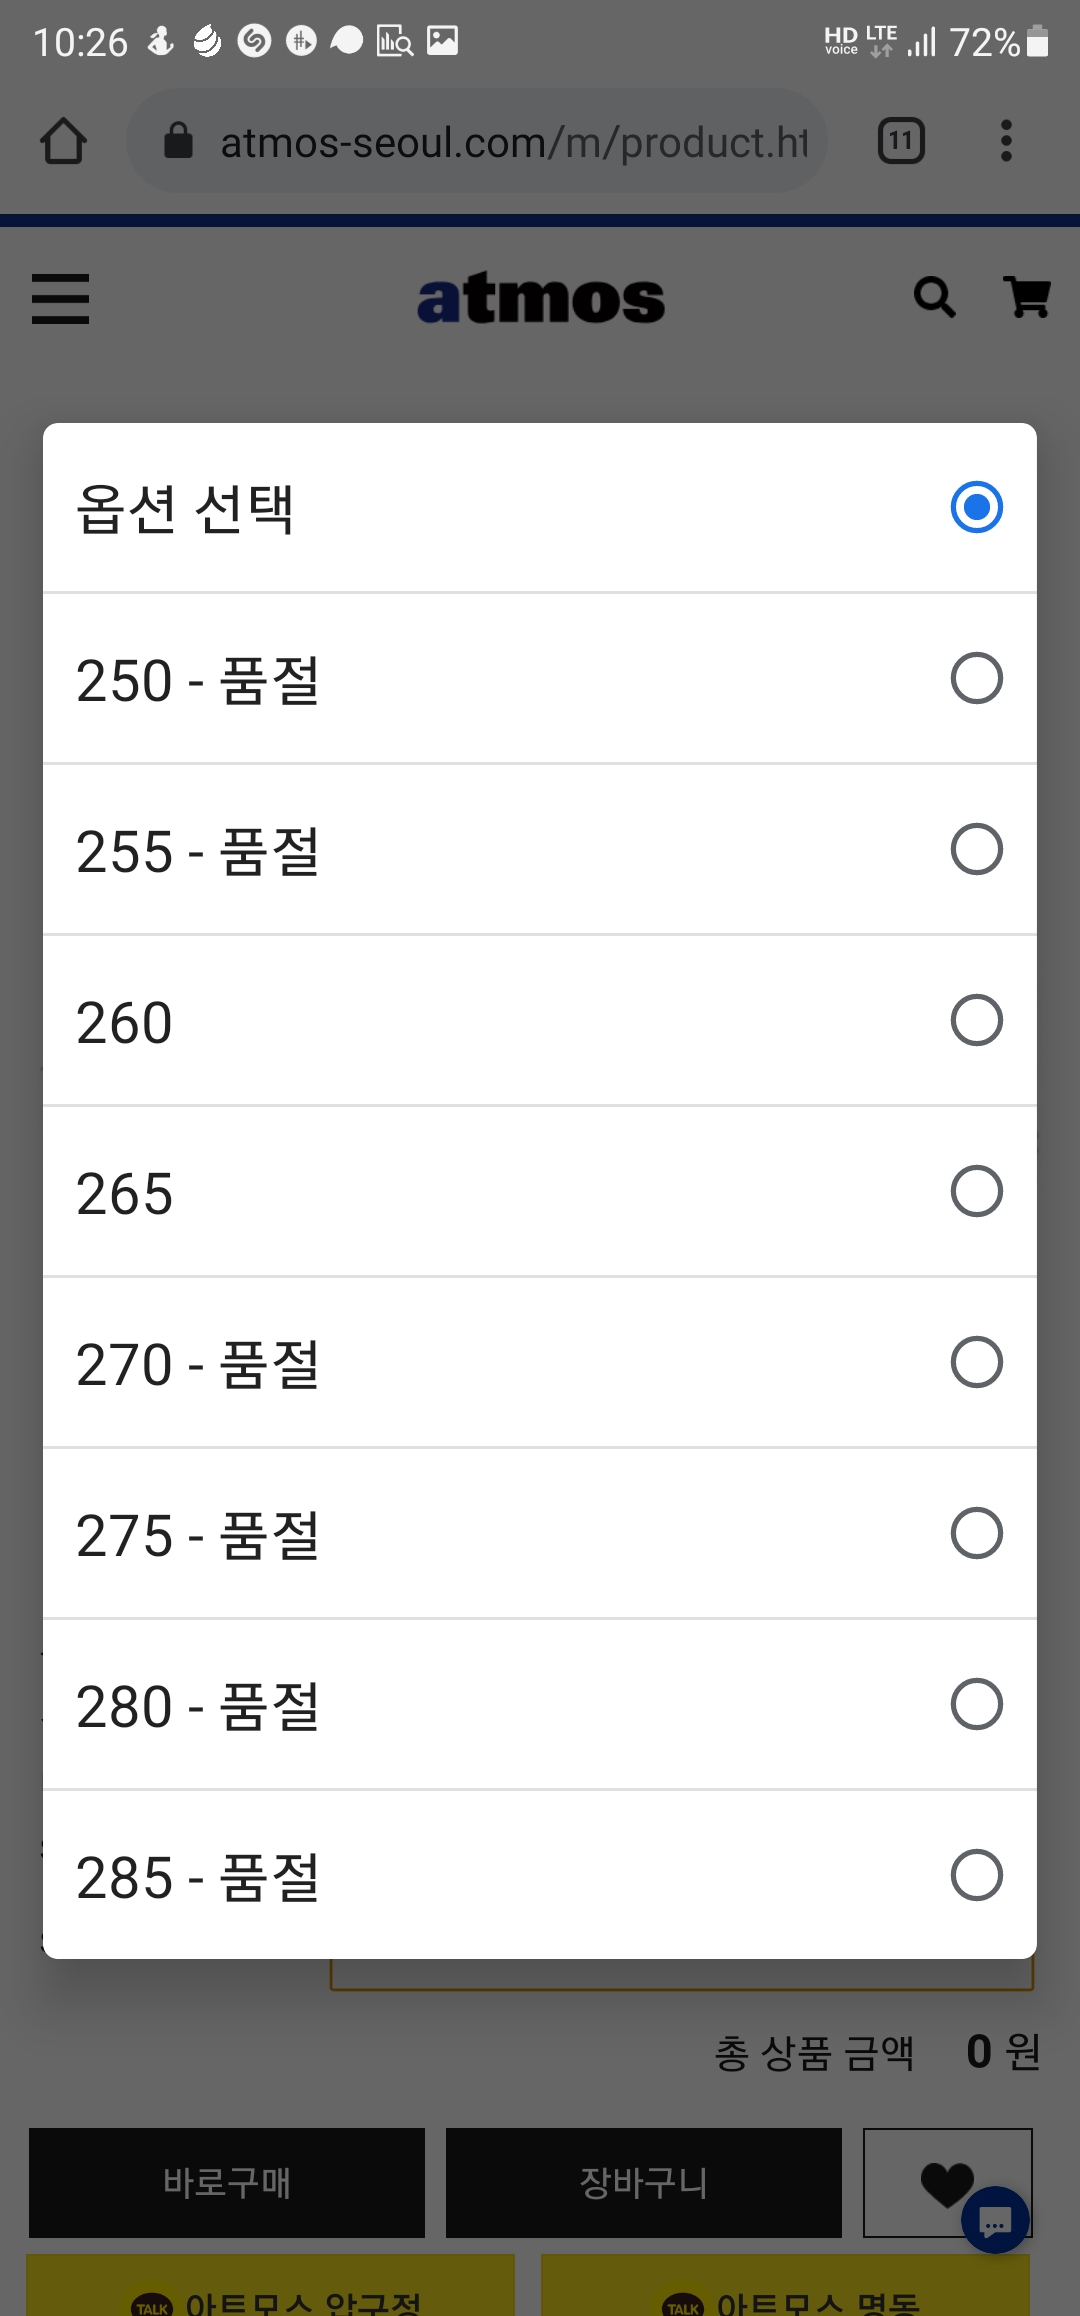The height and width of the screenshot is (2316, 1080).
Task: Pick the 285 - 품절 option row
Action: (540, 1875)
